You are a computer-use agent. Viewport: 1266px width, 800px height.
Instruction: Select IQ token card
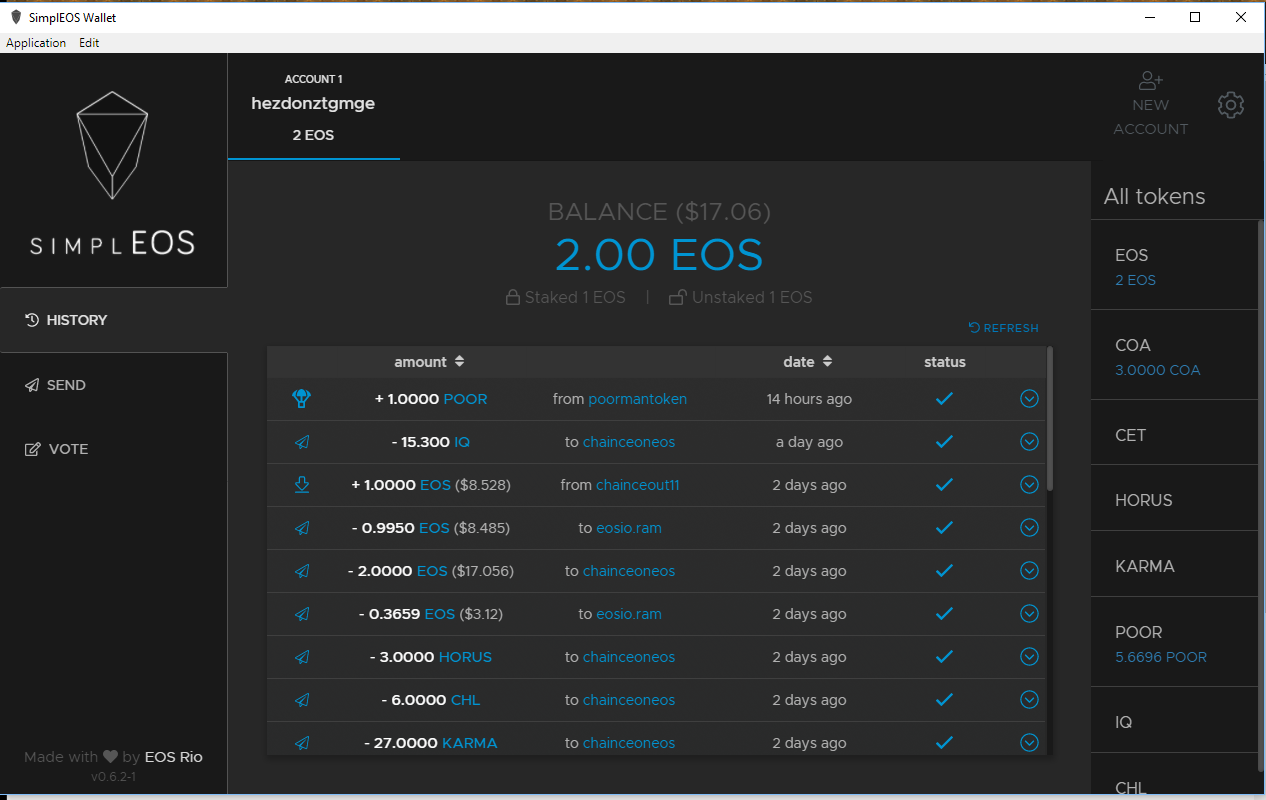[x=1174, y=720]
